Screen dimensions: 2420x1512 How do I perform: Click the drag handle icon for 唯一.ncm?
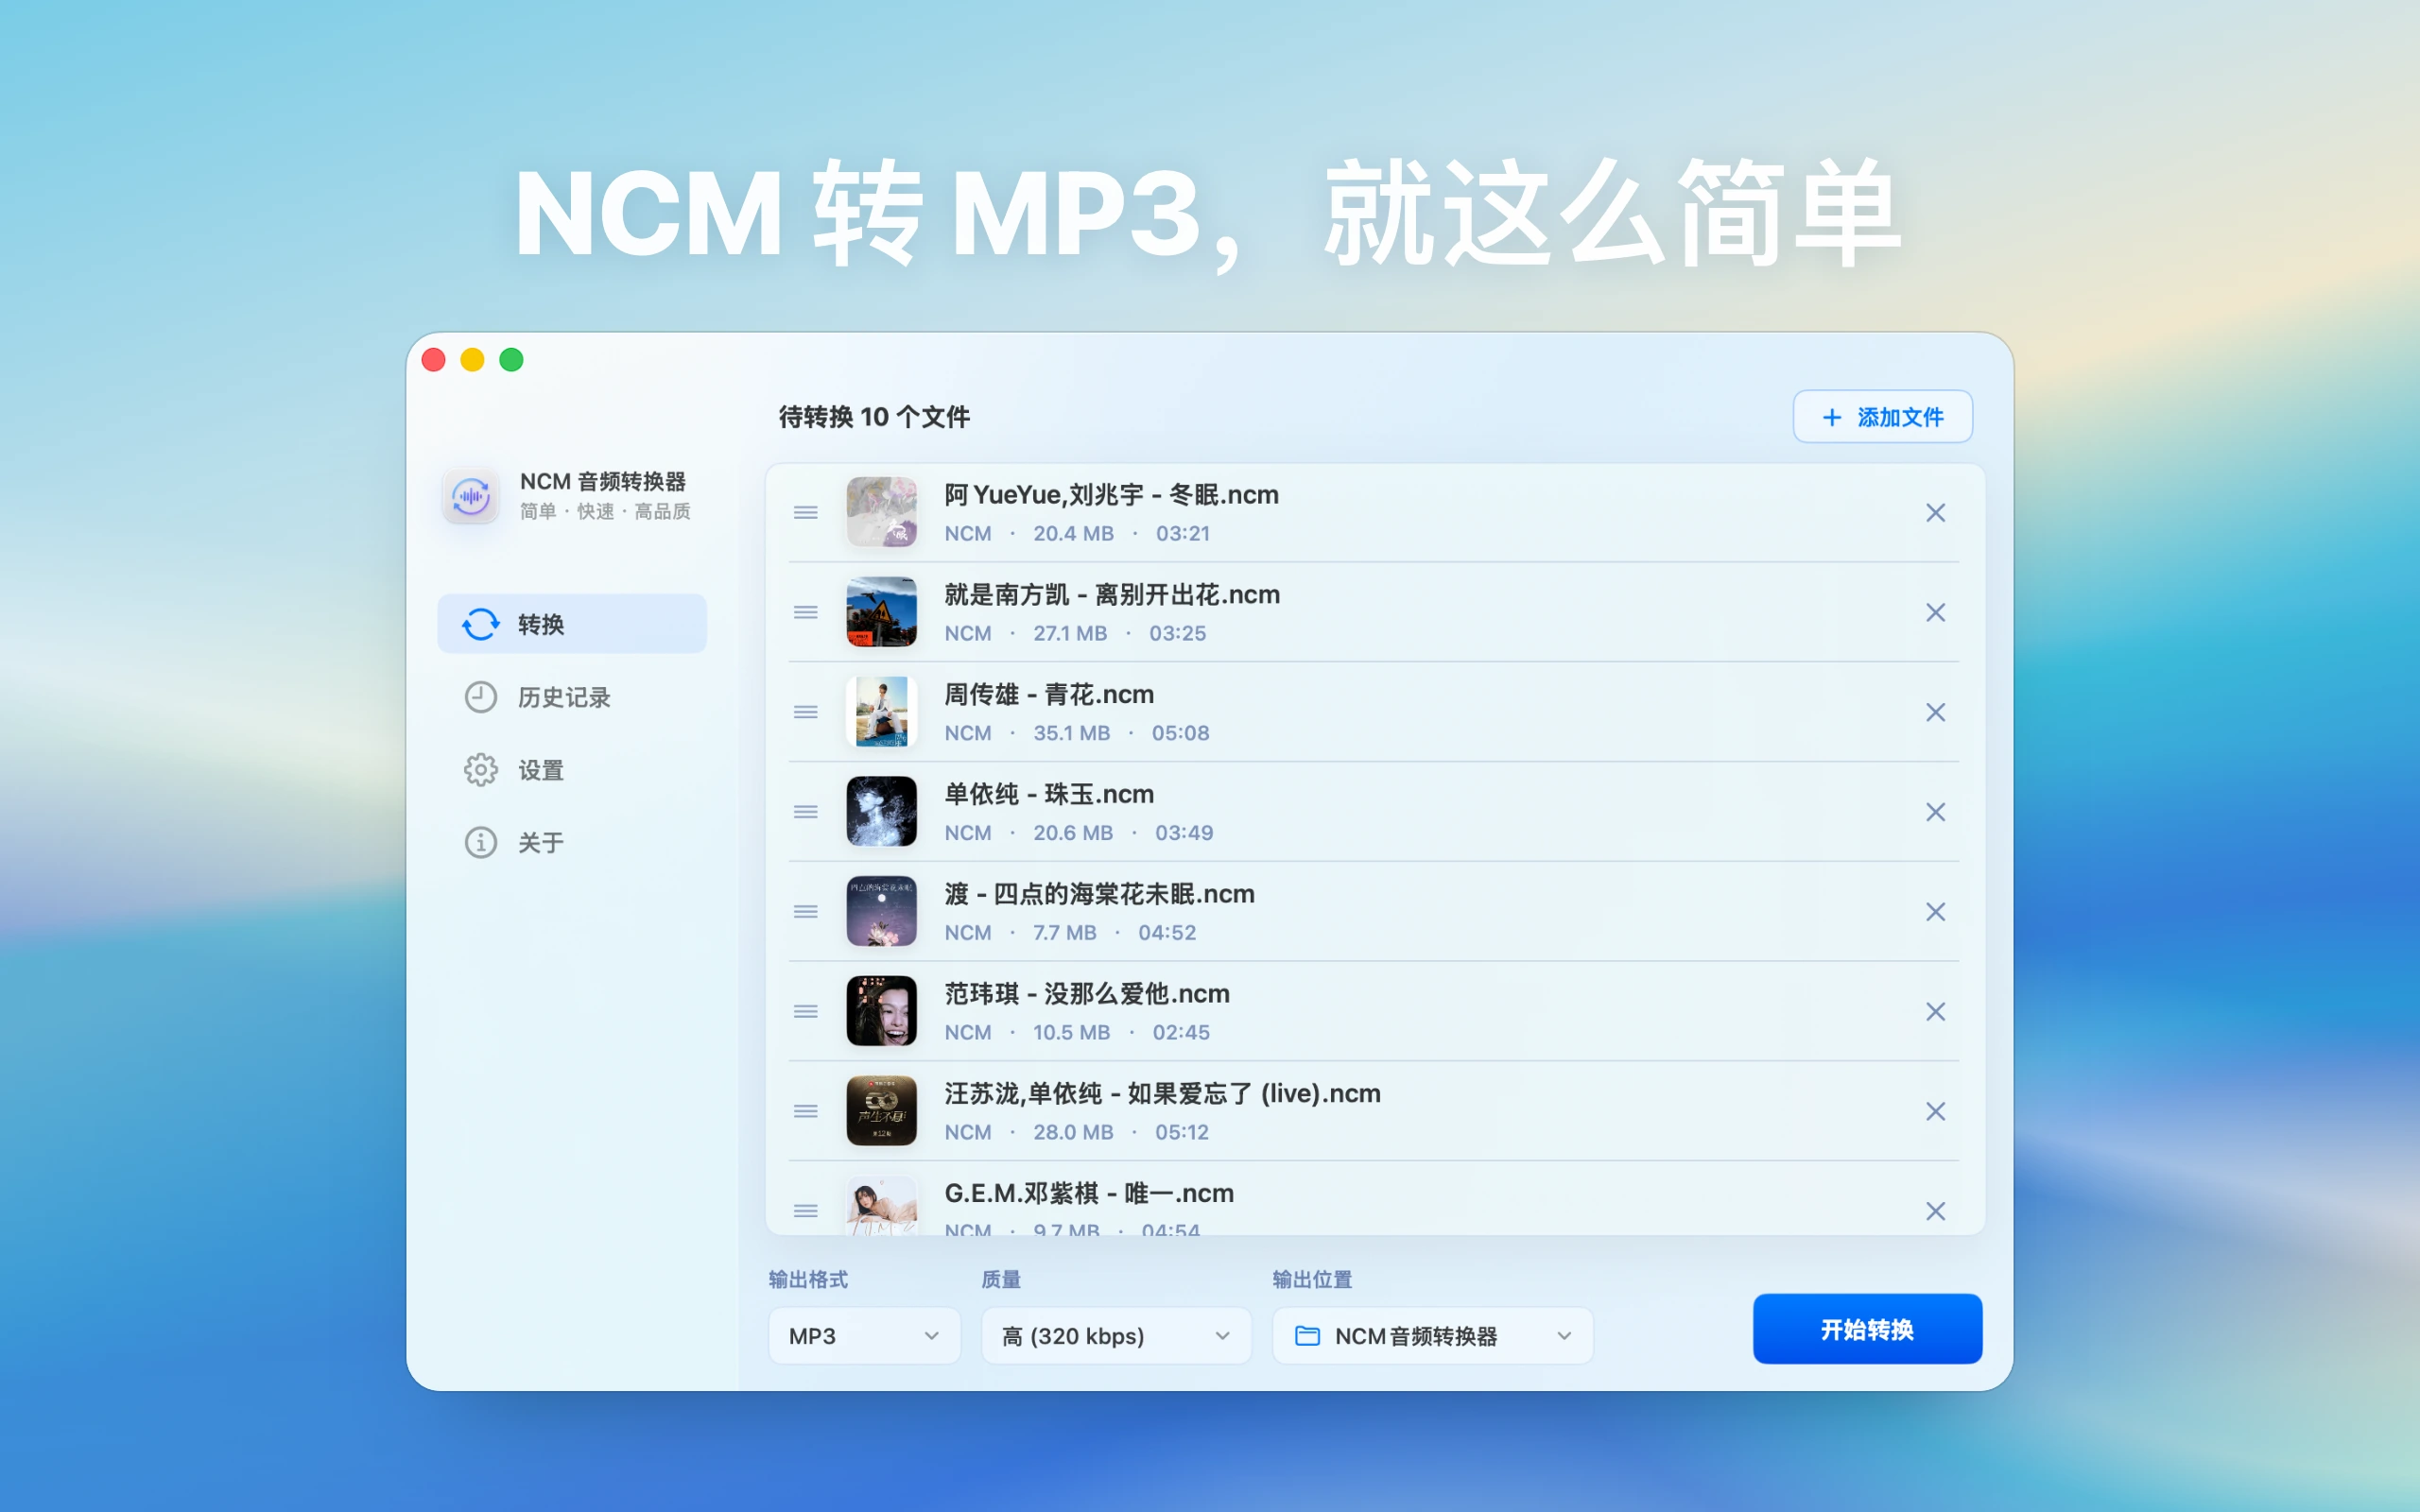click(806, 1211)
